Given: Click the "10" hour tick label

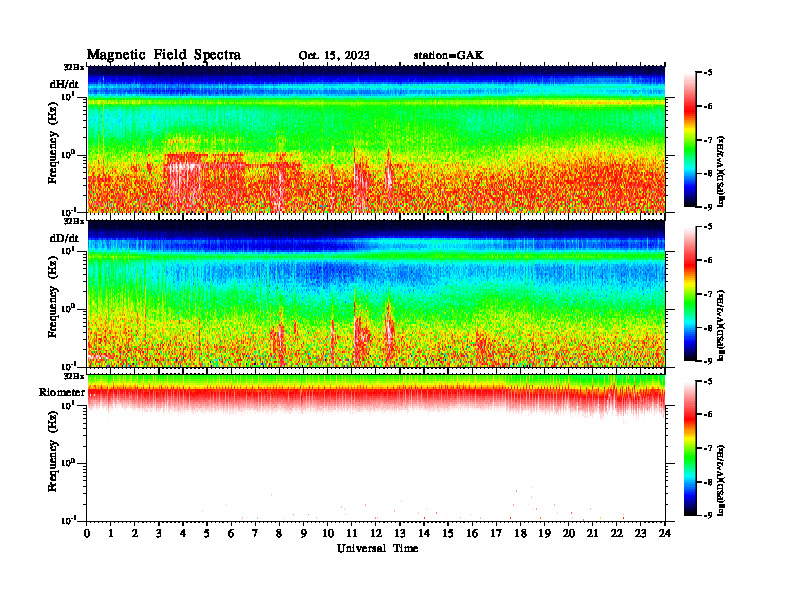Looking at the screenshot, I should click(328, 534).
